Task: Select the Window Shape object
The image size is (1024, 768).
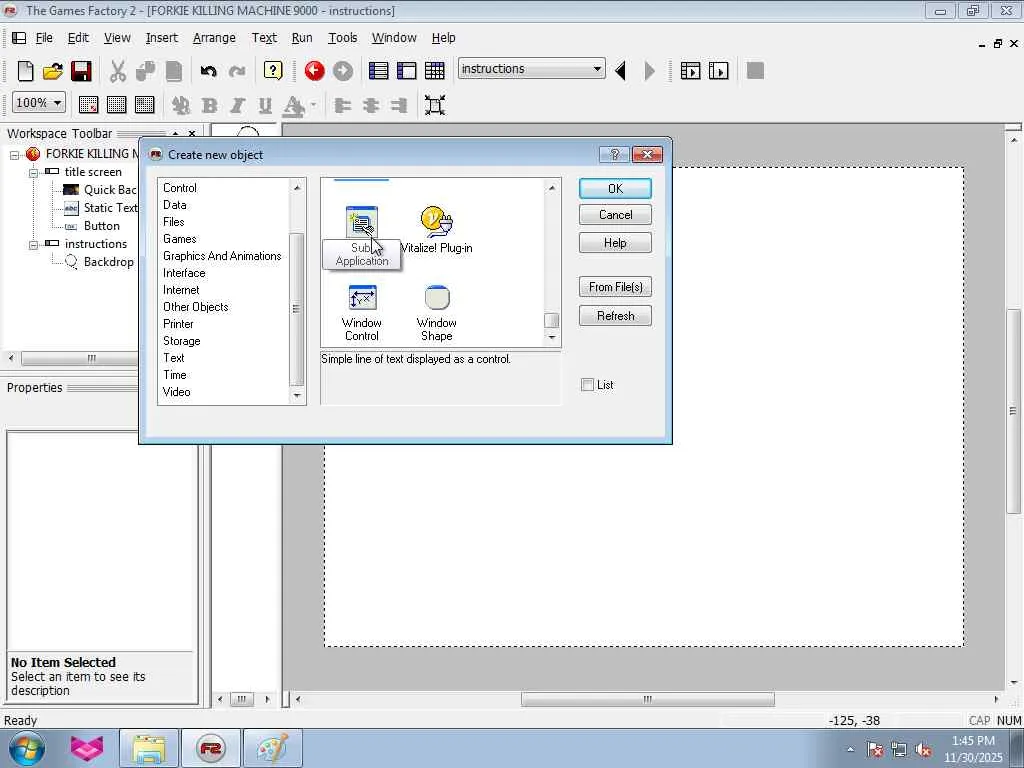Action: pos(436,313)
